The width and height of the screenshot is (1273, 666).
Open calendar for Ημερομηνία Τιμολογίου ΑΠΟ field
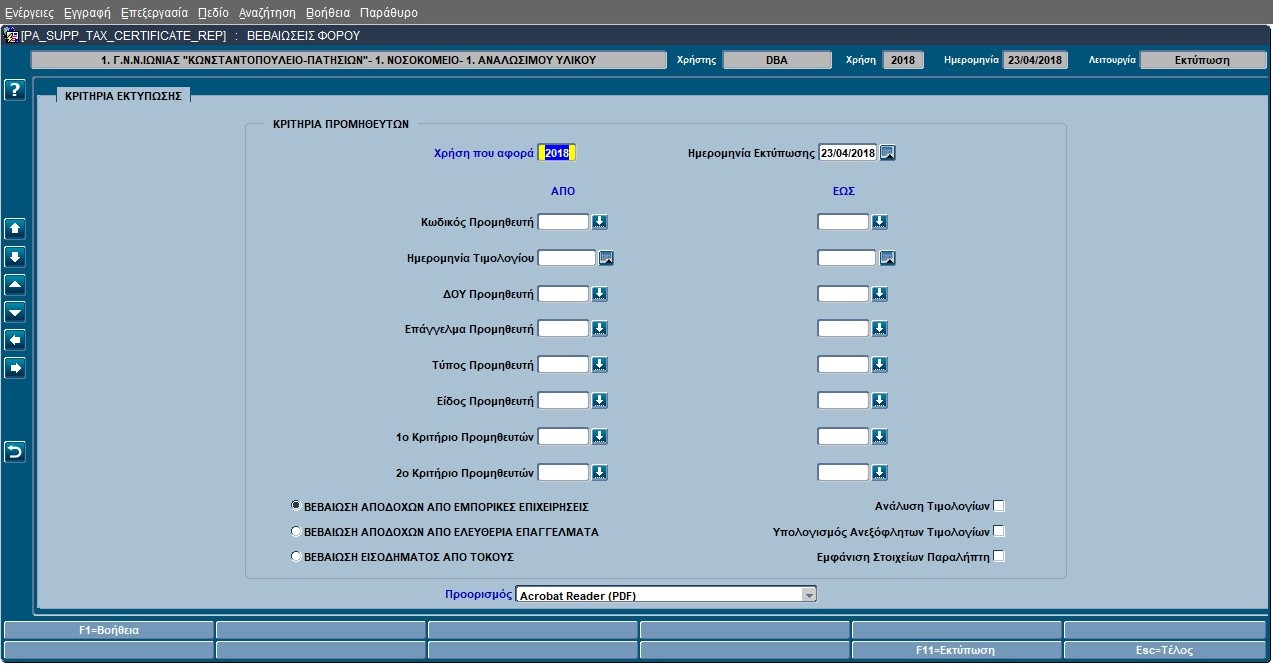(606, 258)
